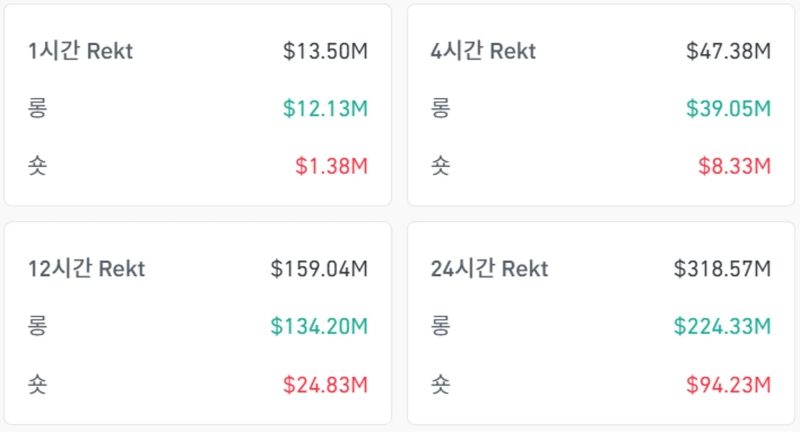
Task: Click the 24시간 Rekt card title
Action: click(x=489, y=269)
